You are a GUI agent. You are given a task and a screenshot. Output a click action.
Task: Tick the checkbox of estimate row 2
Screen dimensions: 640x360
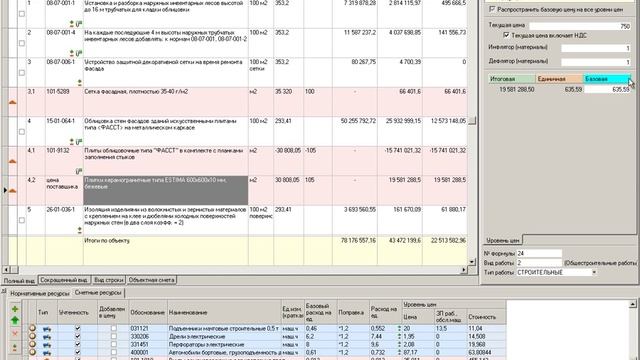click(22, 43)
